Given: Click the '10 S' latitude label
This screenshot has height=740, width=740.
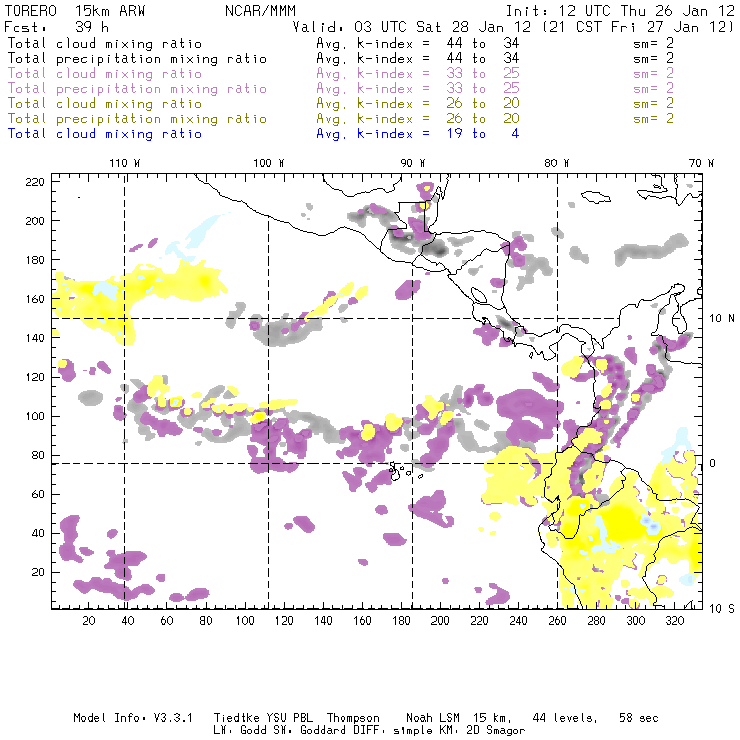Looking at the screenshot, I should (x=722, y=609).
